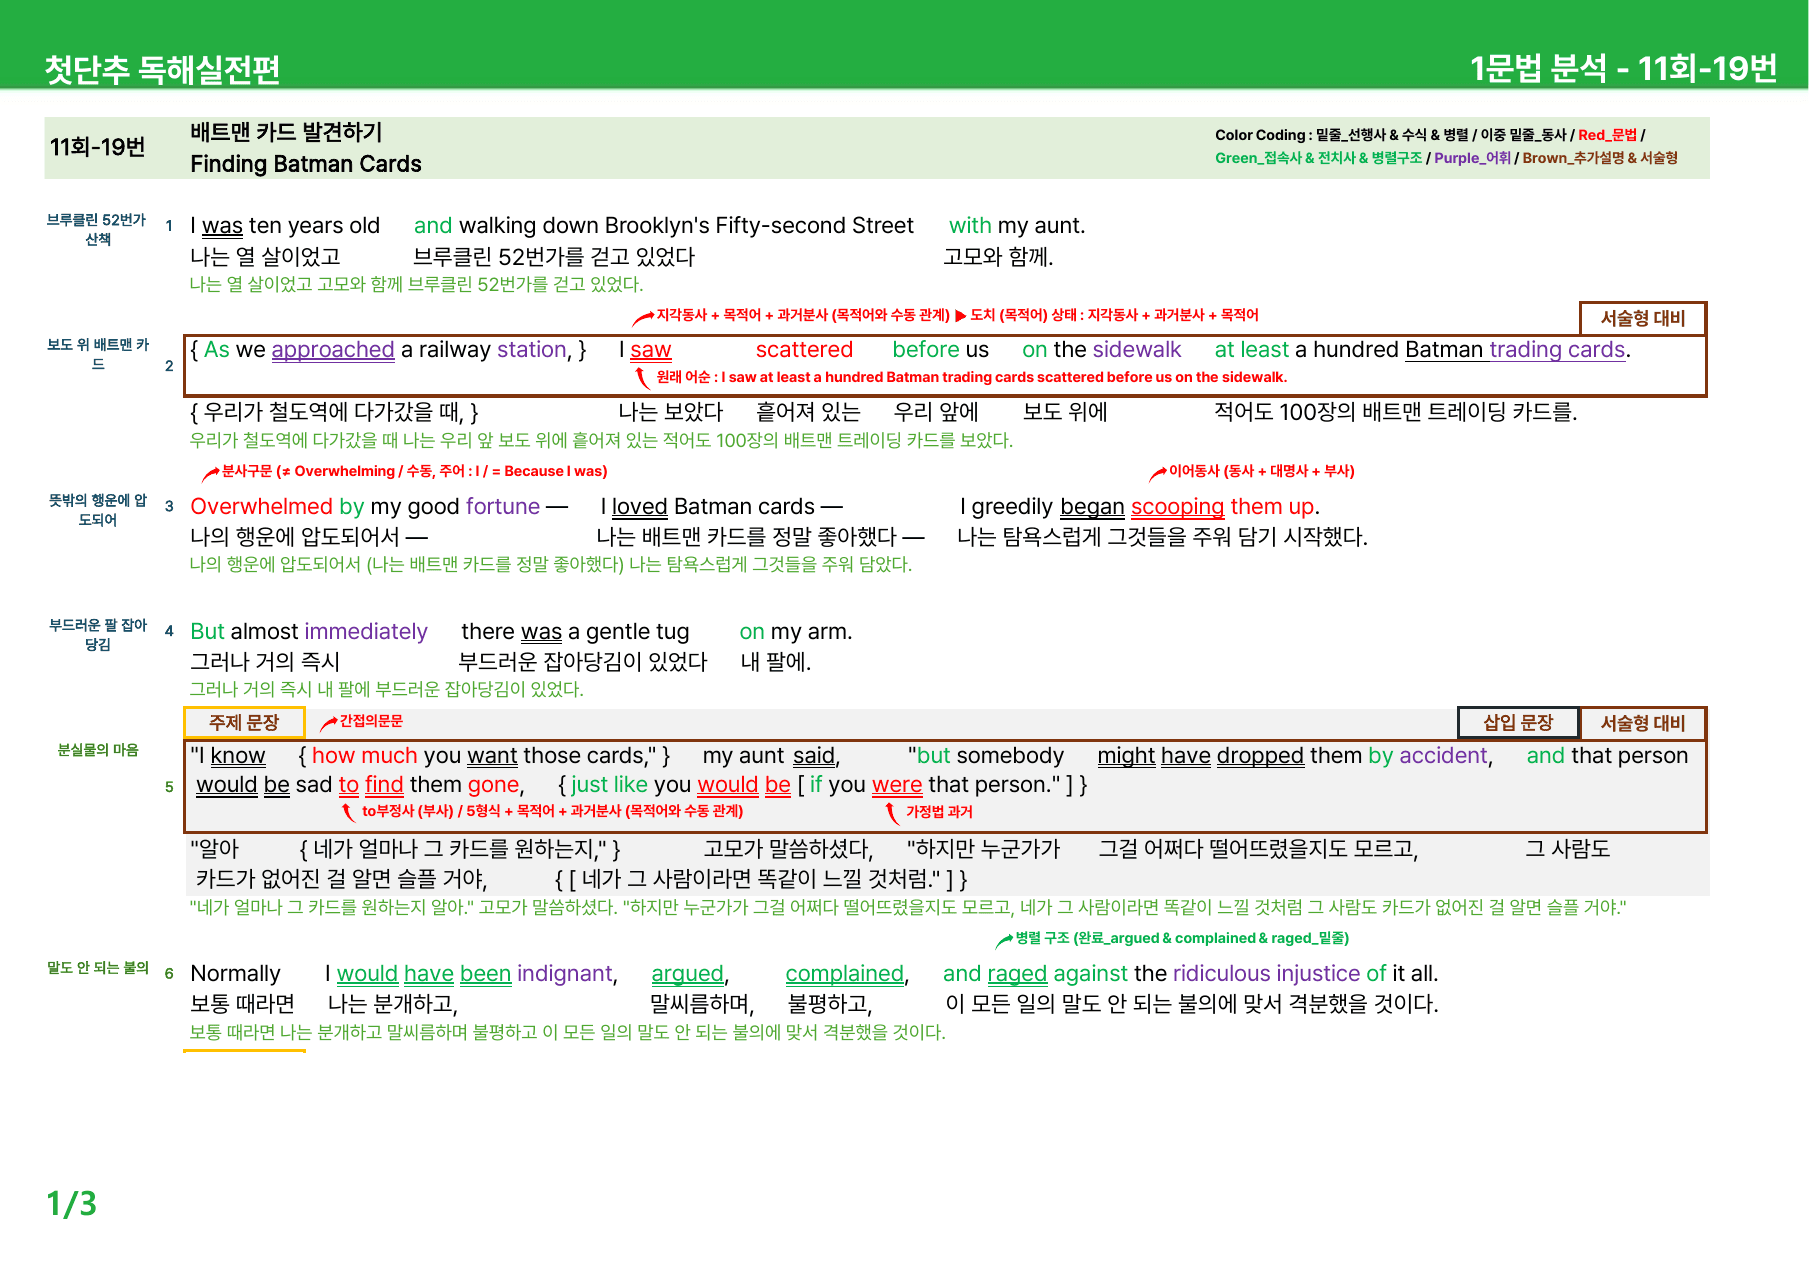Click the underlined words 'might have dropped'

click(x=1200, y=756)
